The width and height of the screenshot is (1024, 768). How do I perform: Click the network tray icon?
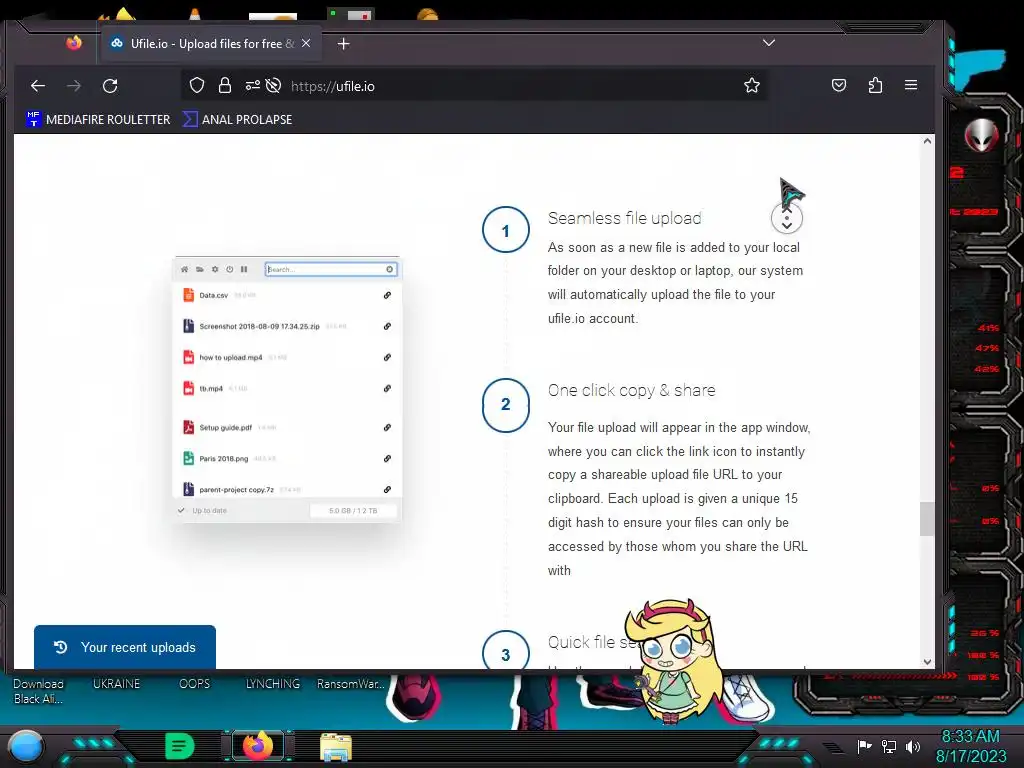pyautogui.click(x=888, y=746)
